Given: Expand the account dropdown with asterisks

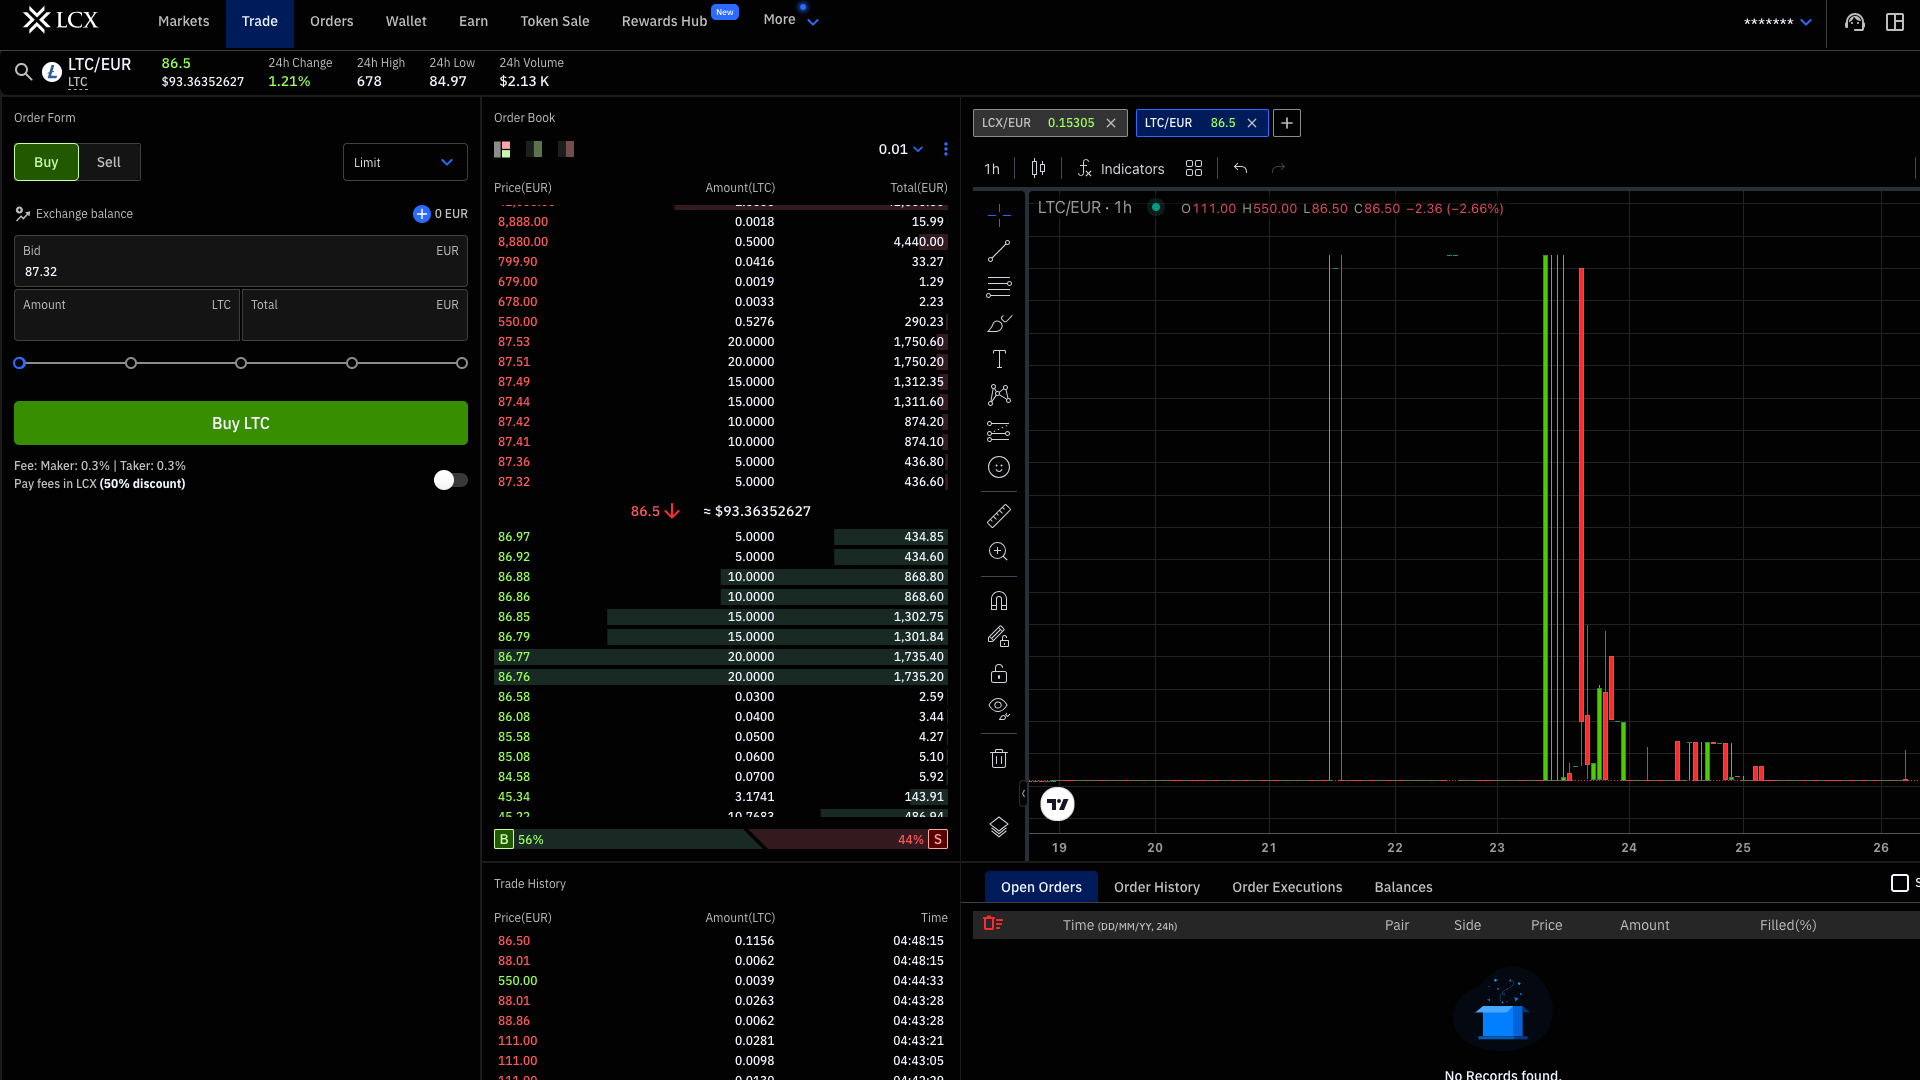Looking at the screenshot, I should 1777,22.
